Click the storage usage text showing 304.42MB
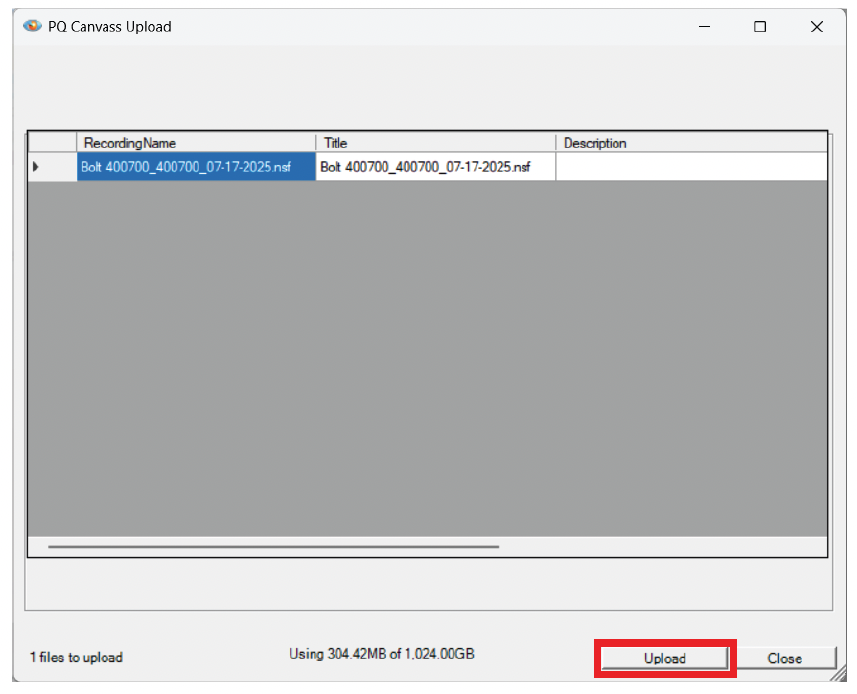This screenshot has height=694, width=857. pos(383,653)
